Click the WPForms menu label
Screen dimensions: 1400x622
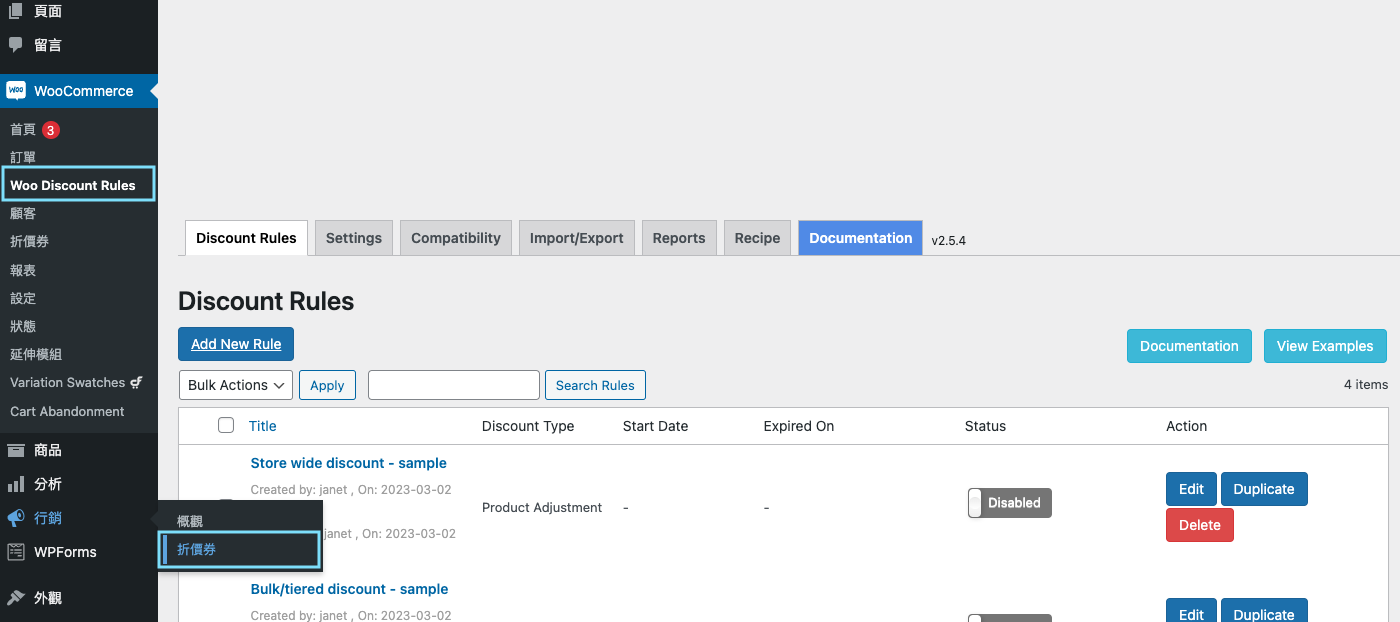[x=65, y=552]
